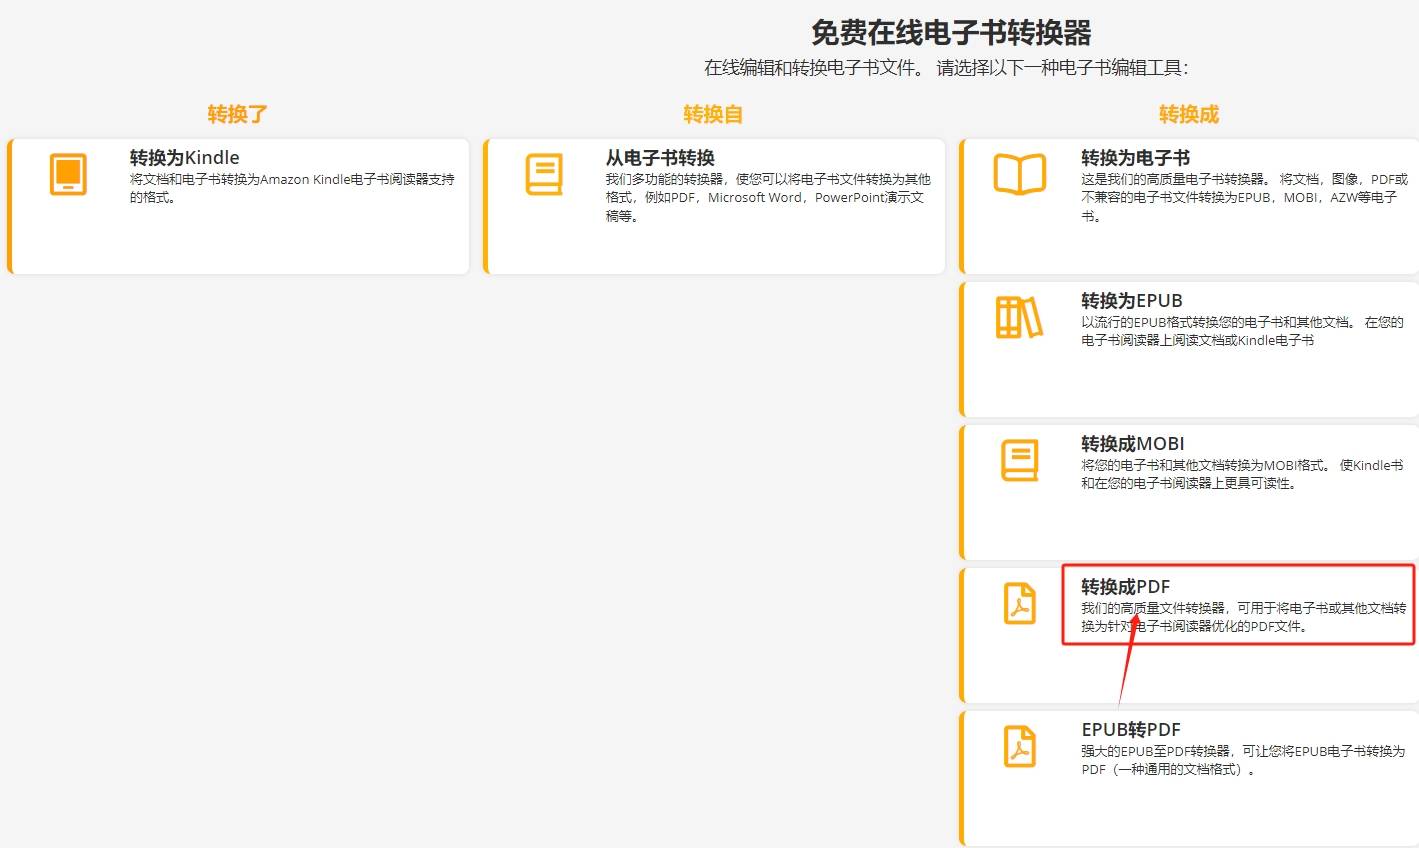Click the PDF icon on 转换成PDF card
This screenshot has width=1419, height=848.
click(x=1019, y=604)
